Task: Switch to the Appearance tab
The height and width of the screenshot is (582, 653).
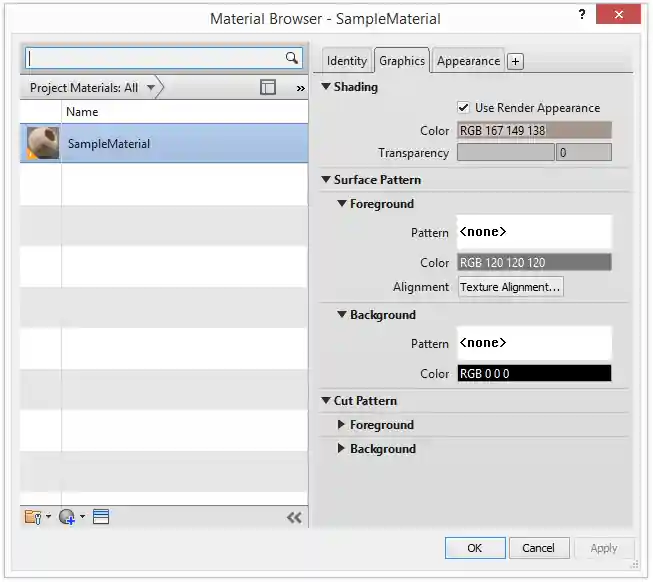Action: (468, 61)
